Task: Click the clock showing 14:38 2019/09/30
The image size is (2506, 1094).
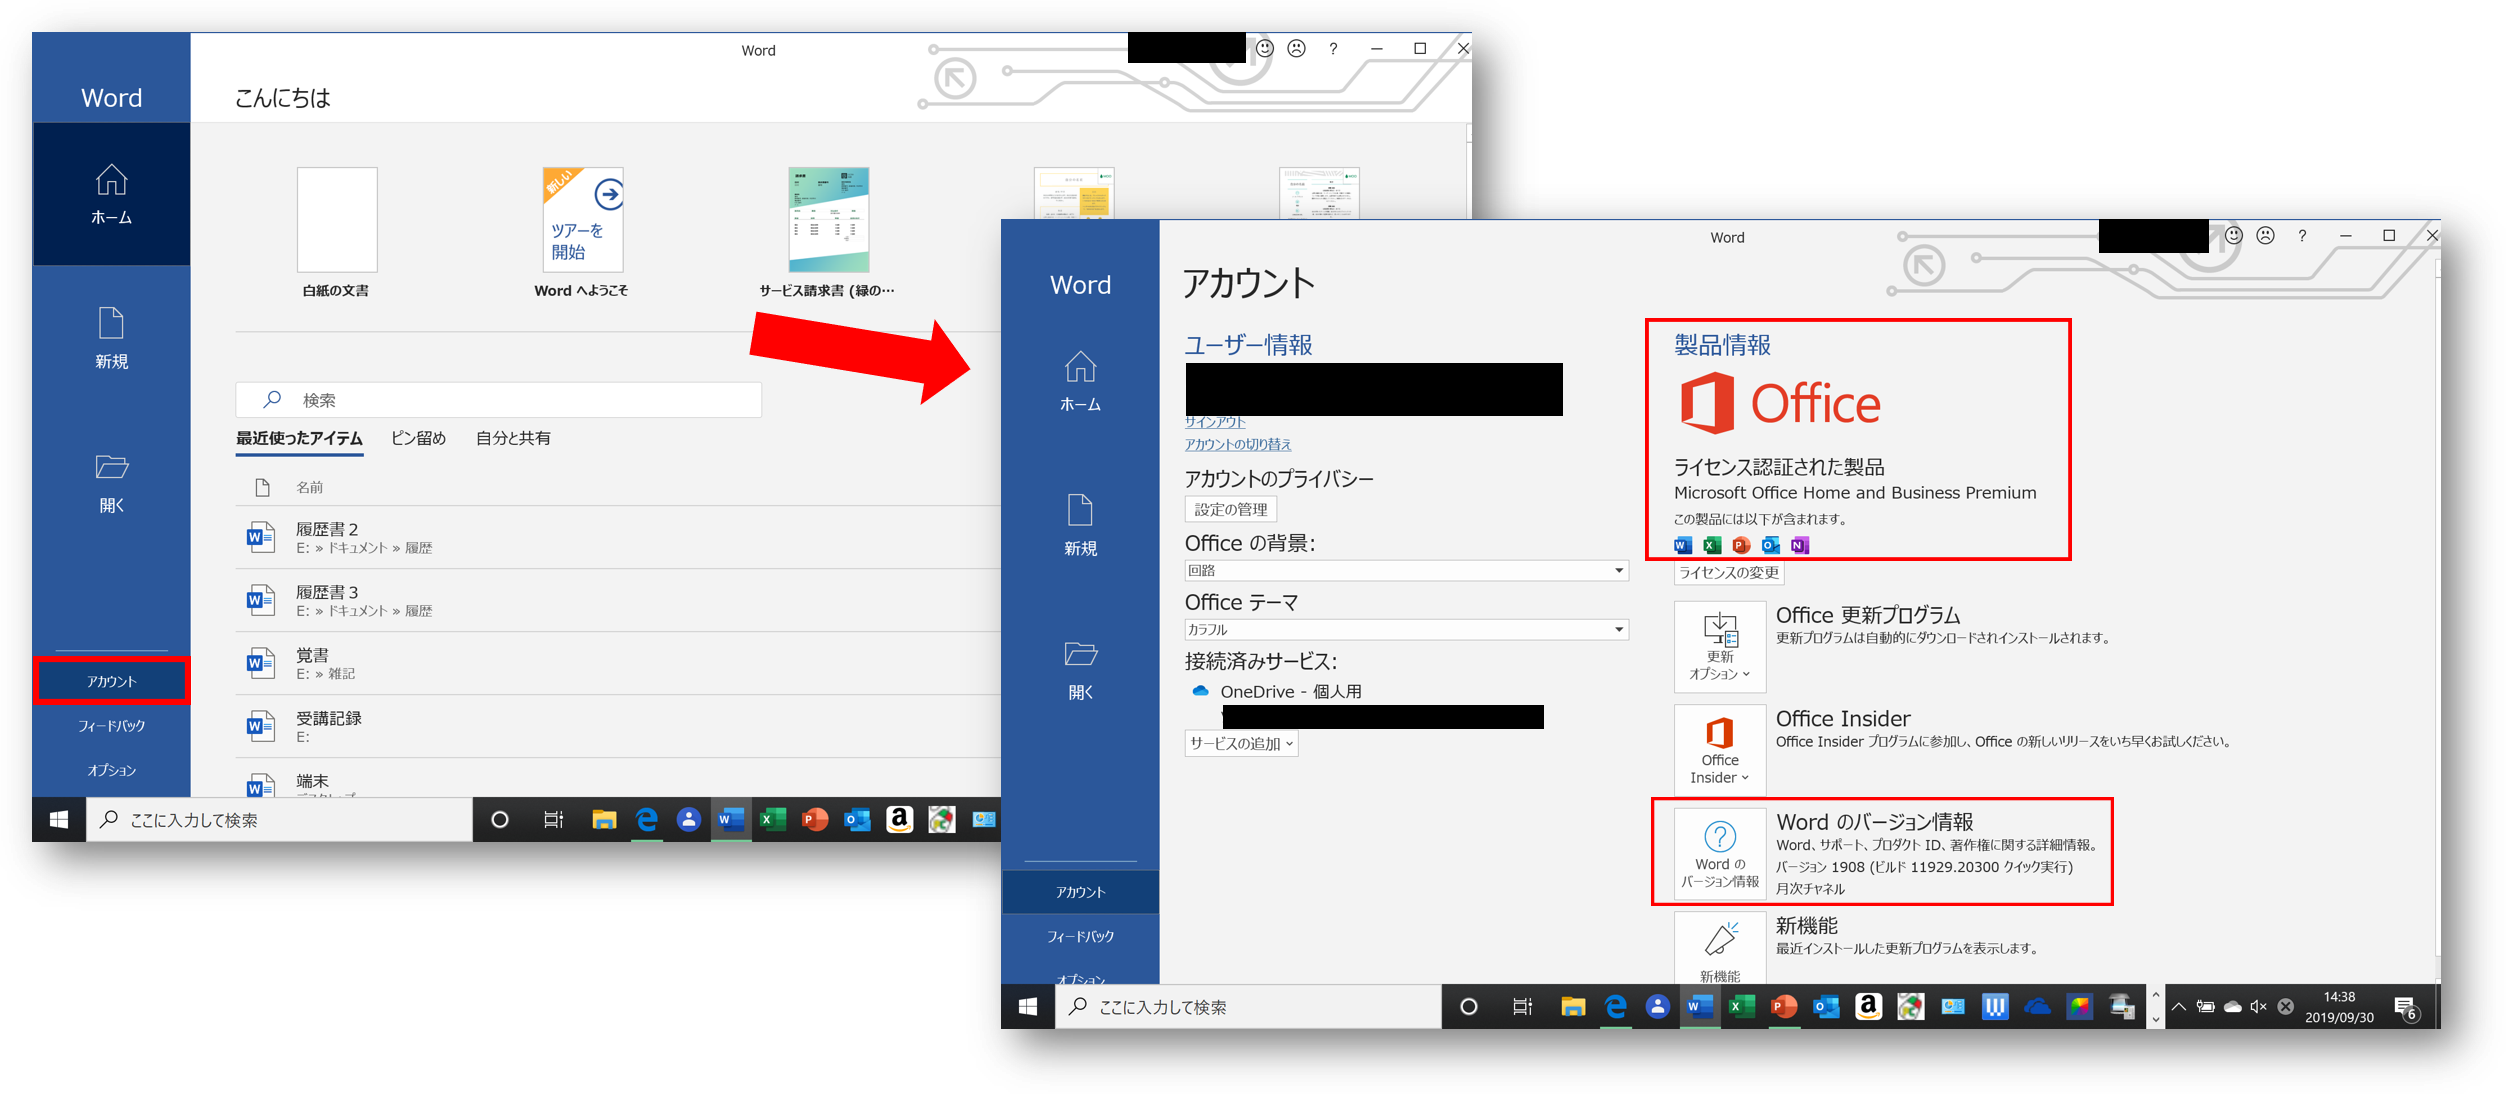Action: pos(2339,1007)
